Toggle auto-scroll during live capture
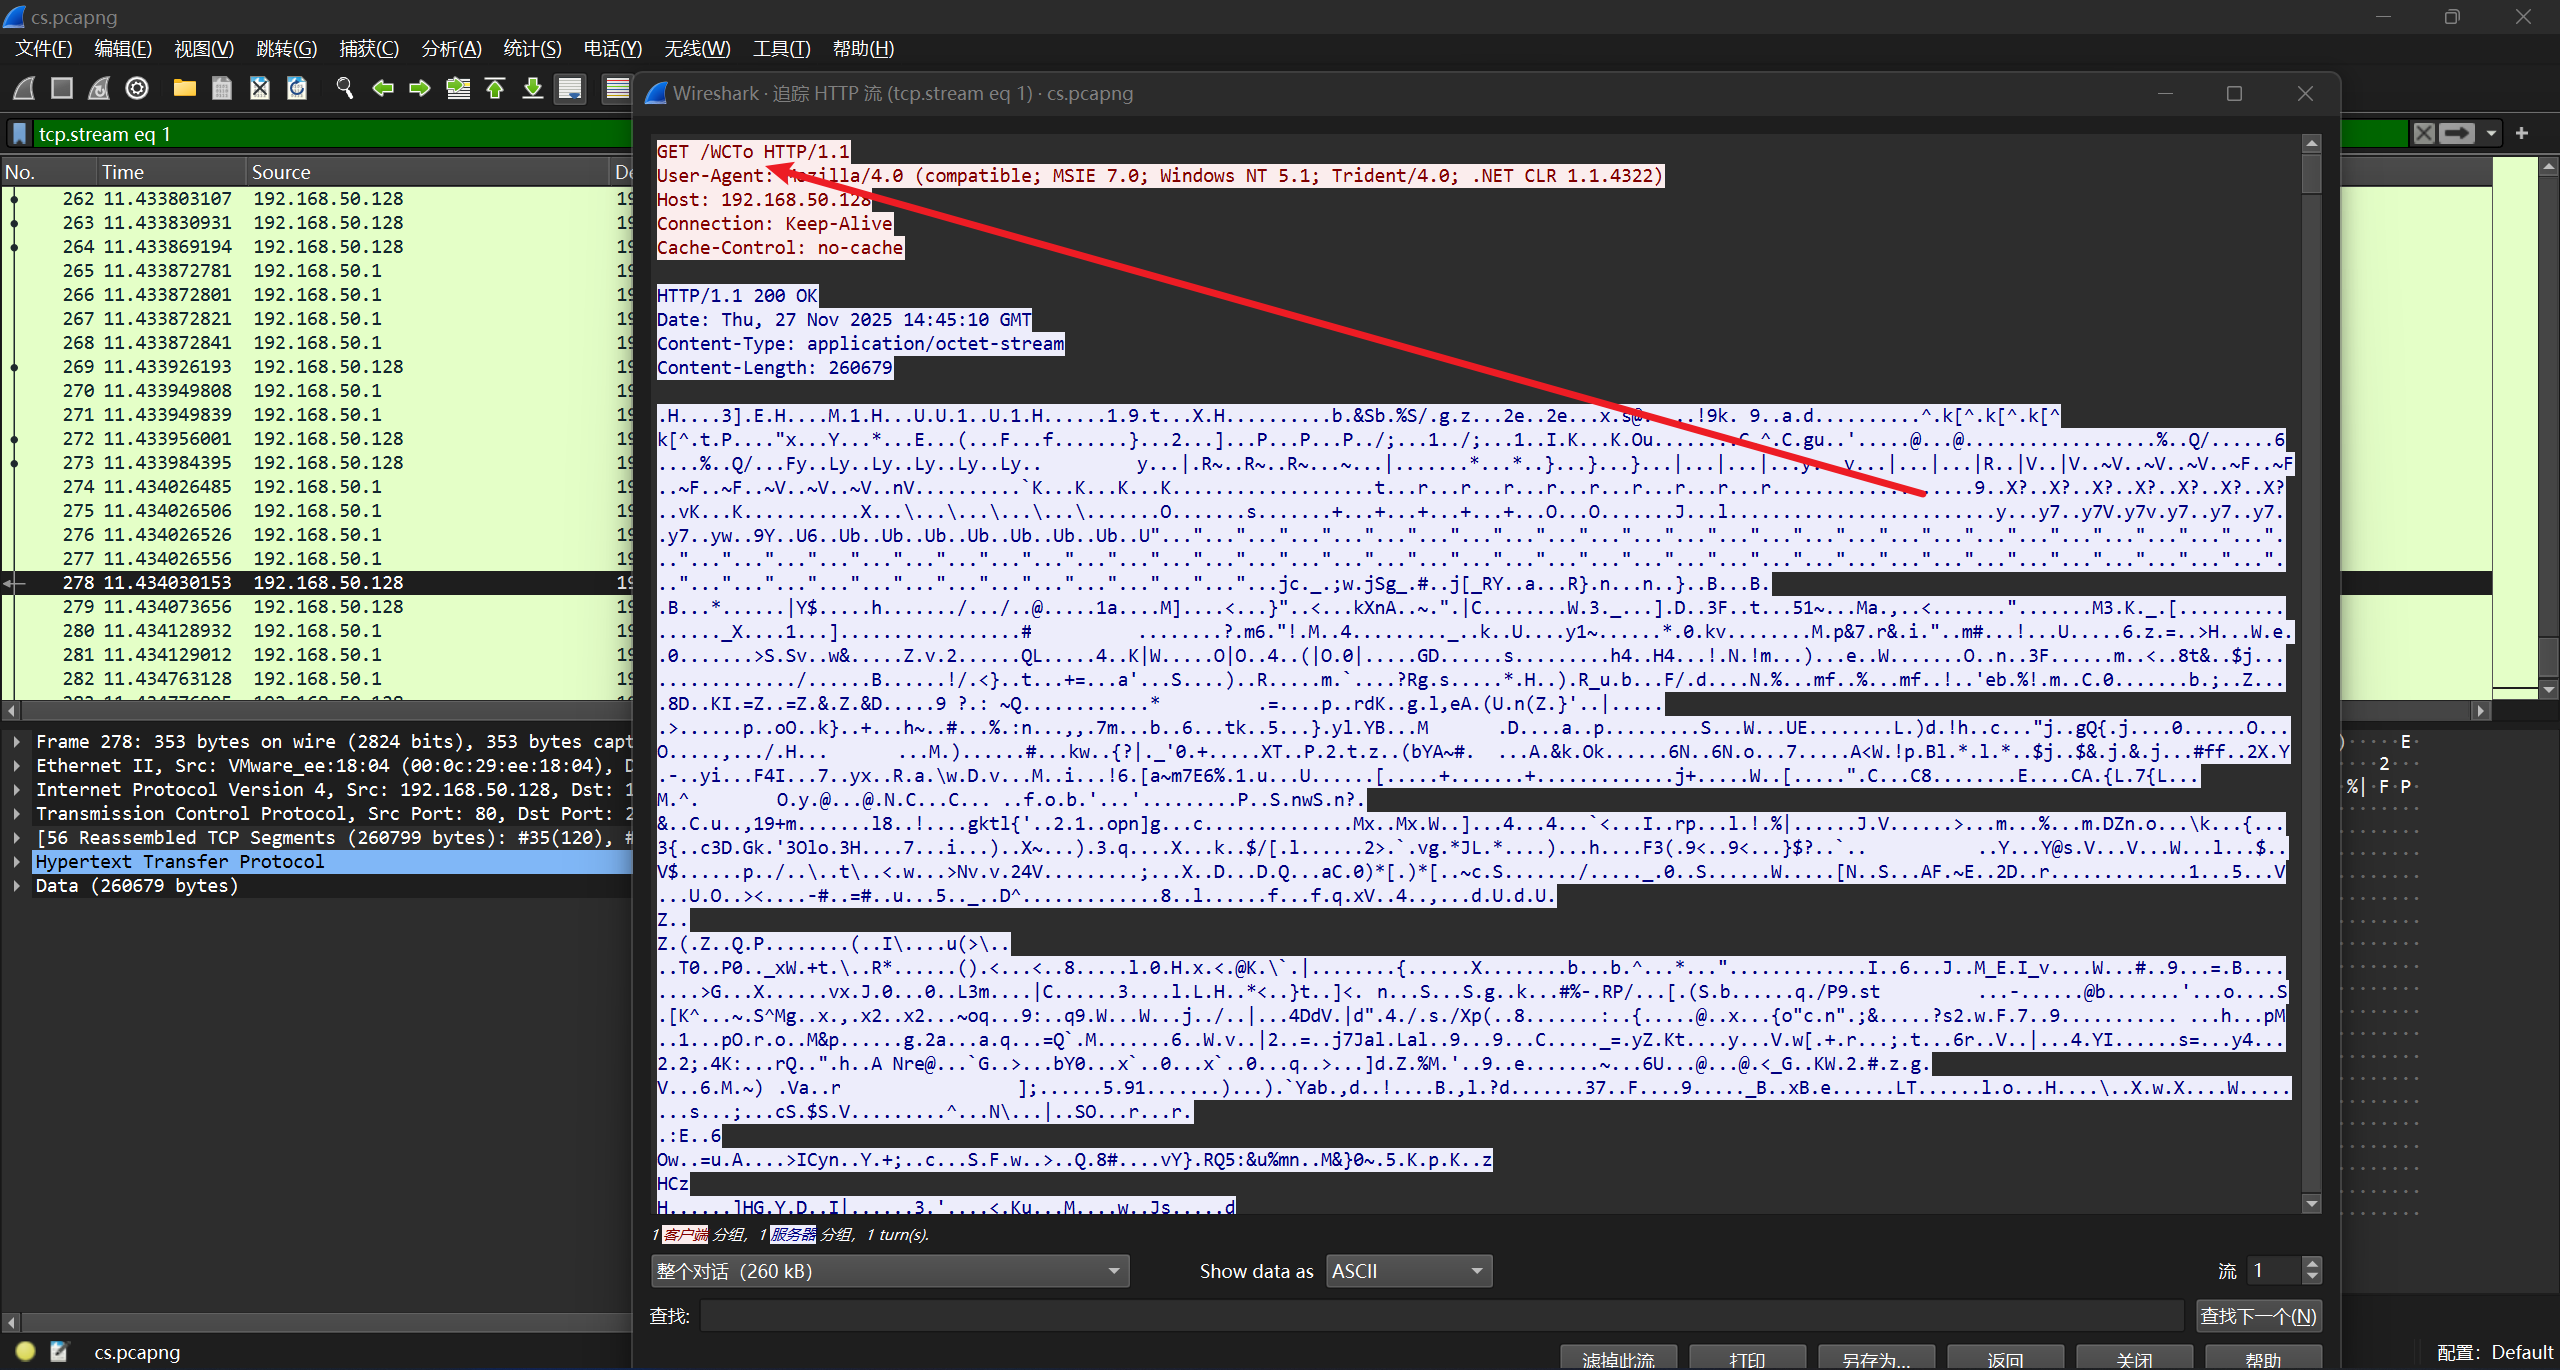The width and height of the screenshot is (2560, 1370). (x=570, y=89)
